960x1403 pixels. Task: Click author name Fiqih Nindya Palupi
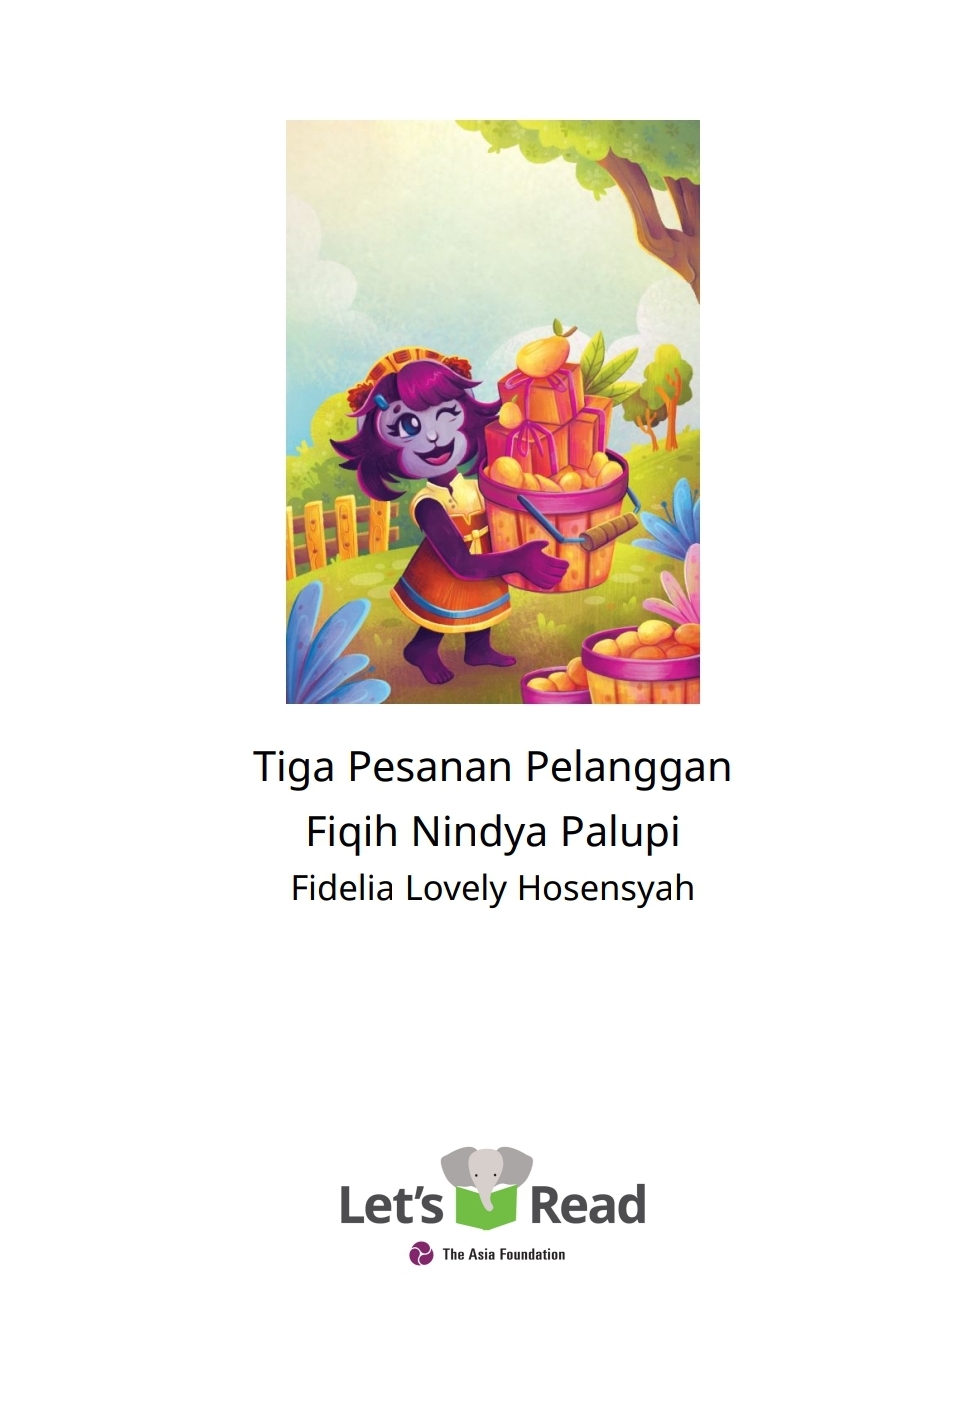(492, 831)
